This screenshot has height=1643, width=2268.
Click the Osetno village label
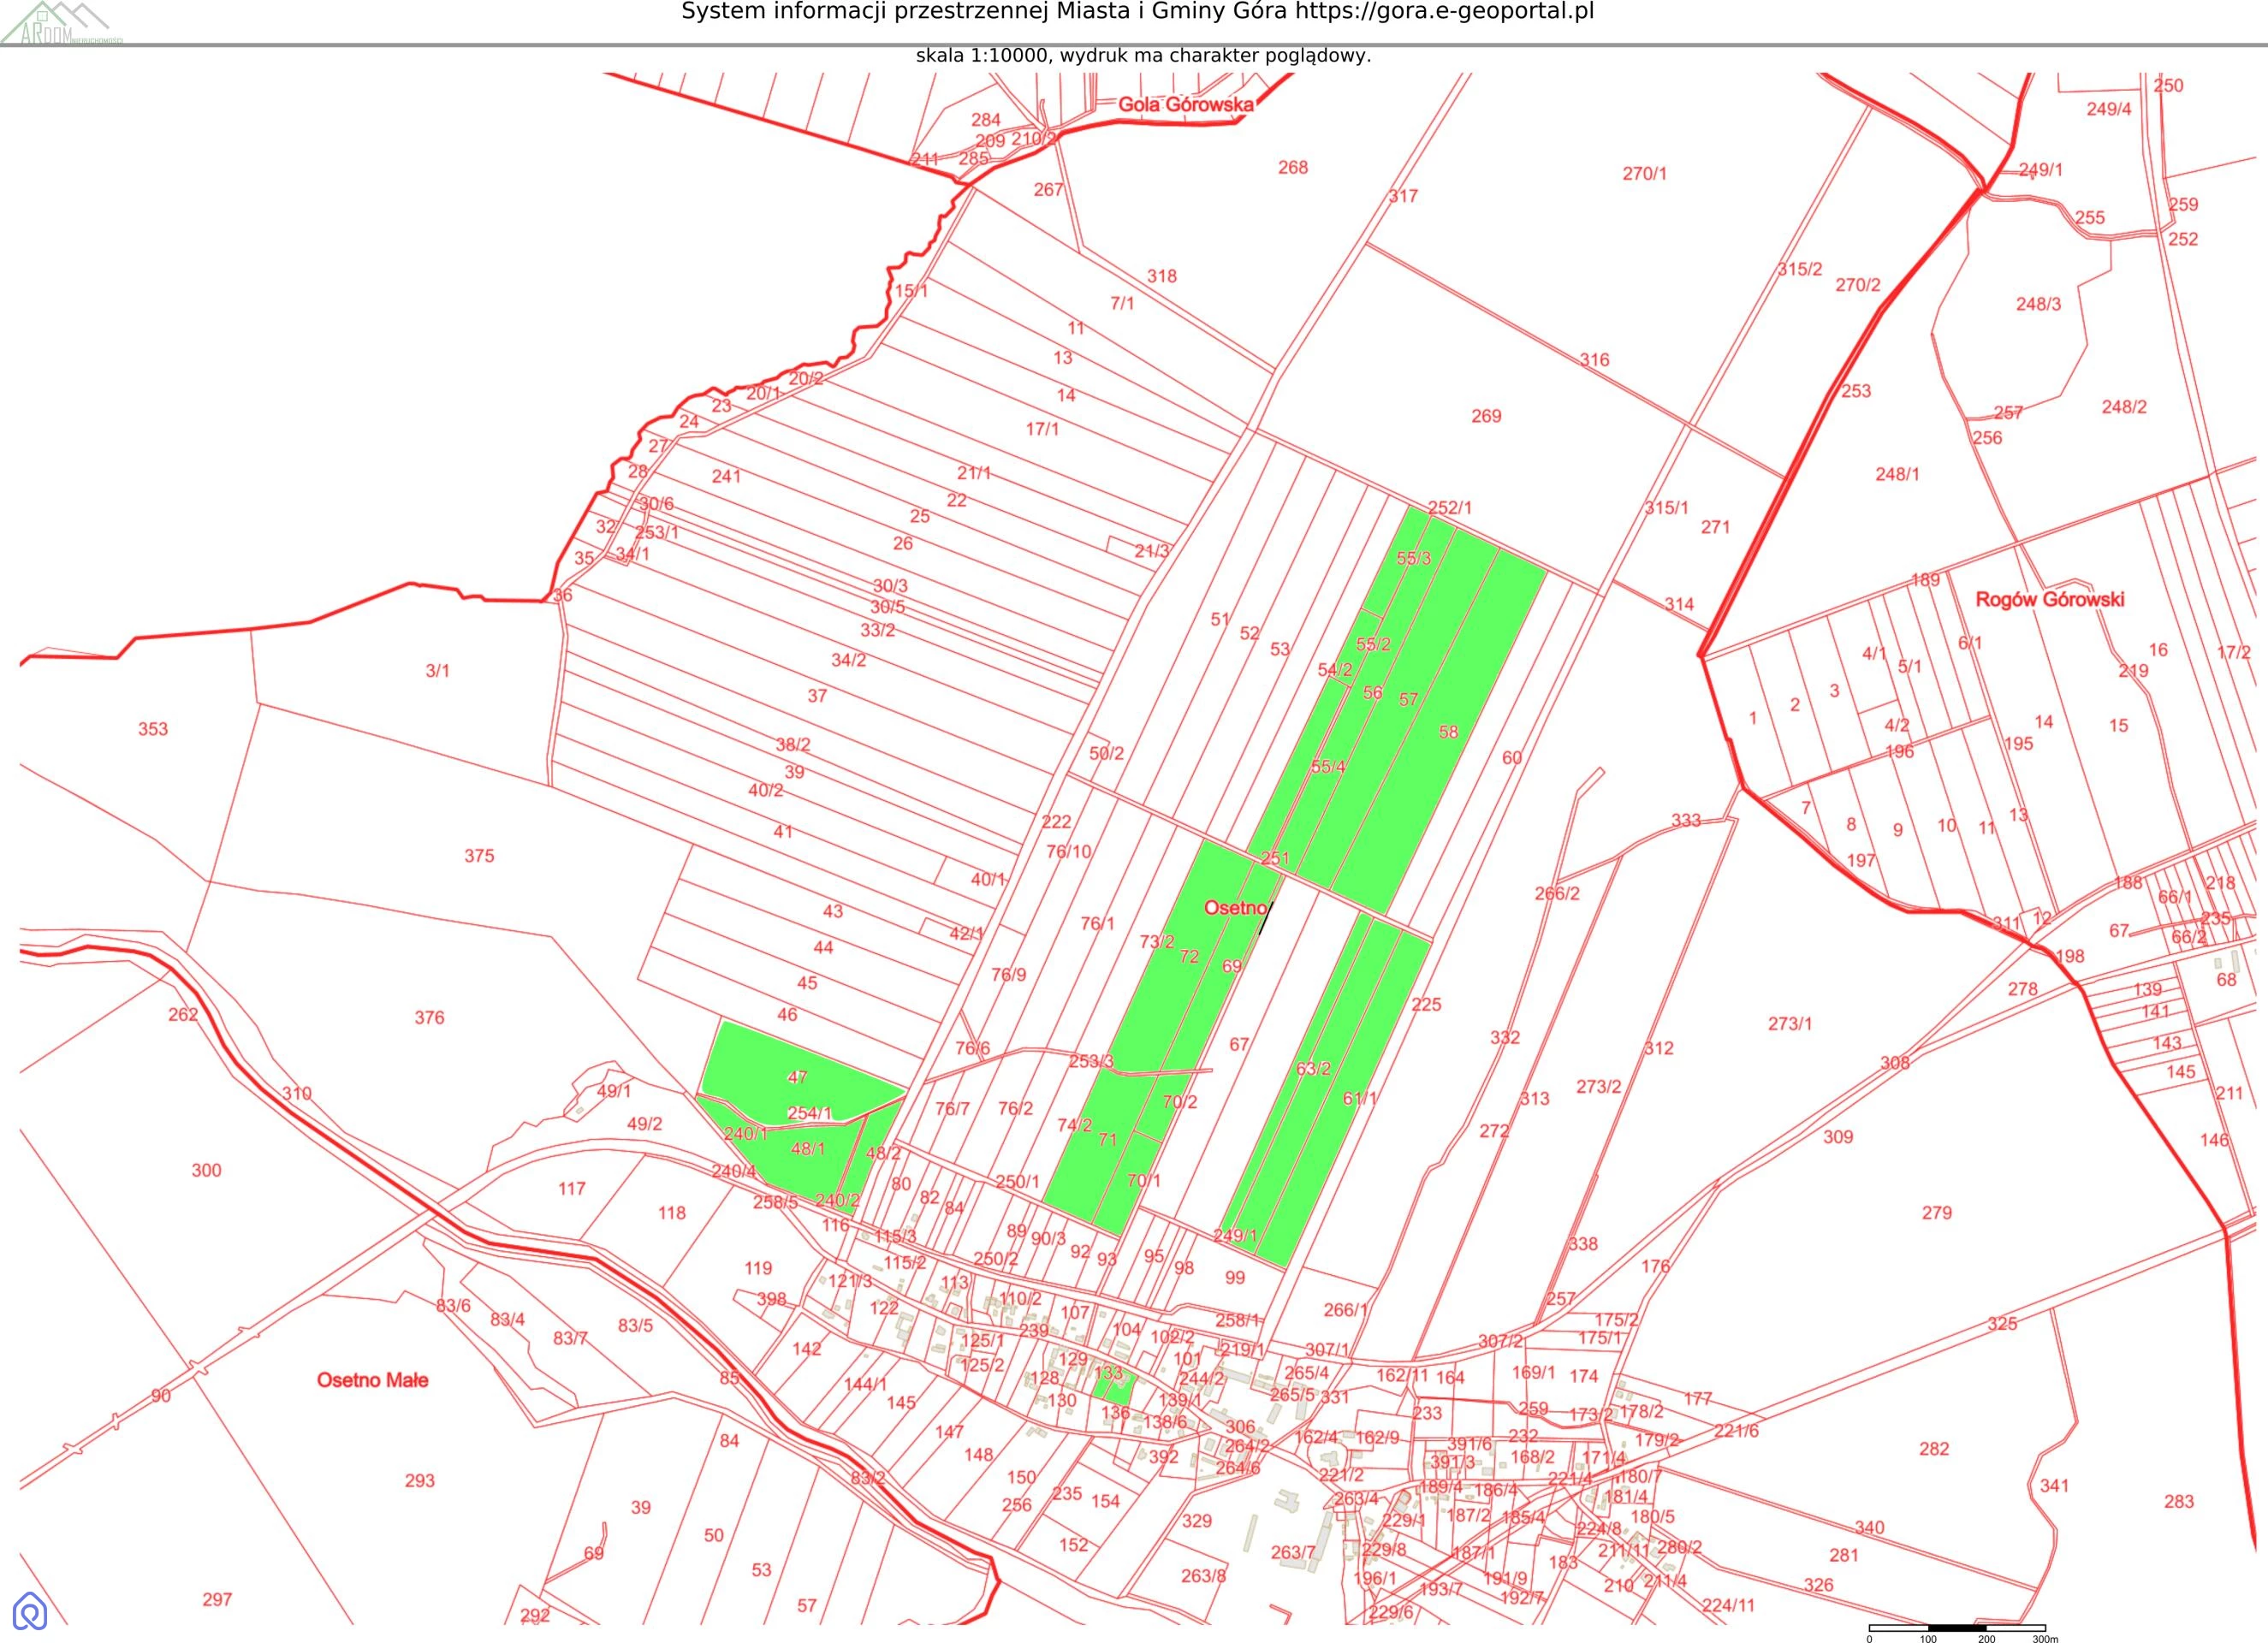(x=1235, y=908)
